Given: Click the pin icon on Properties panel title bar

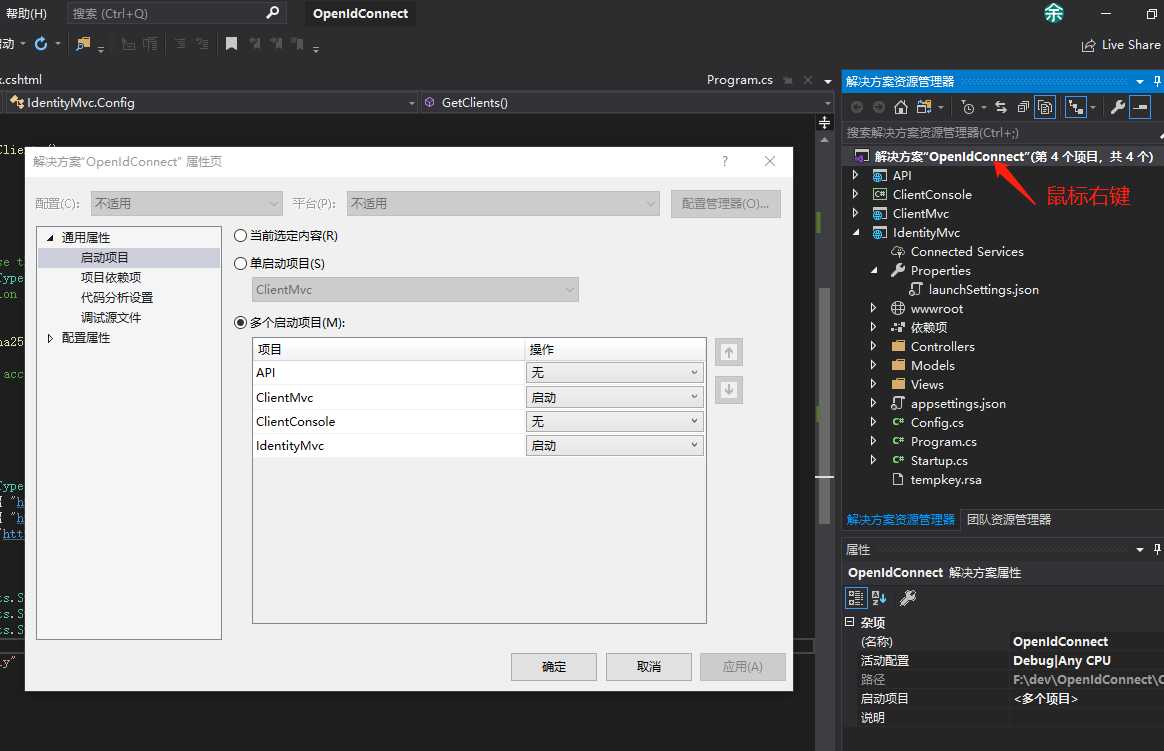Looking at the screenshot, I should [1157, 549].
